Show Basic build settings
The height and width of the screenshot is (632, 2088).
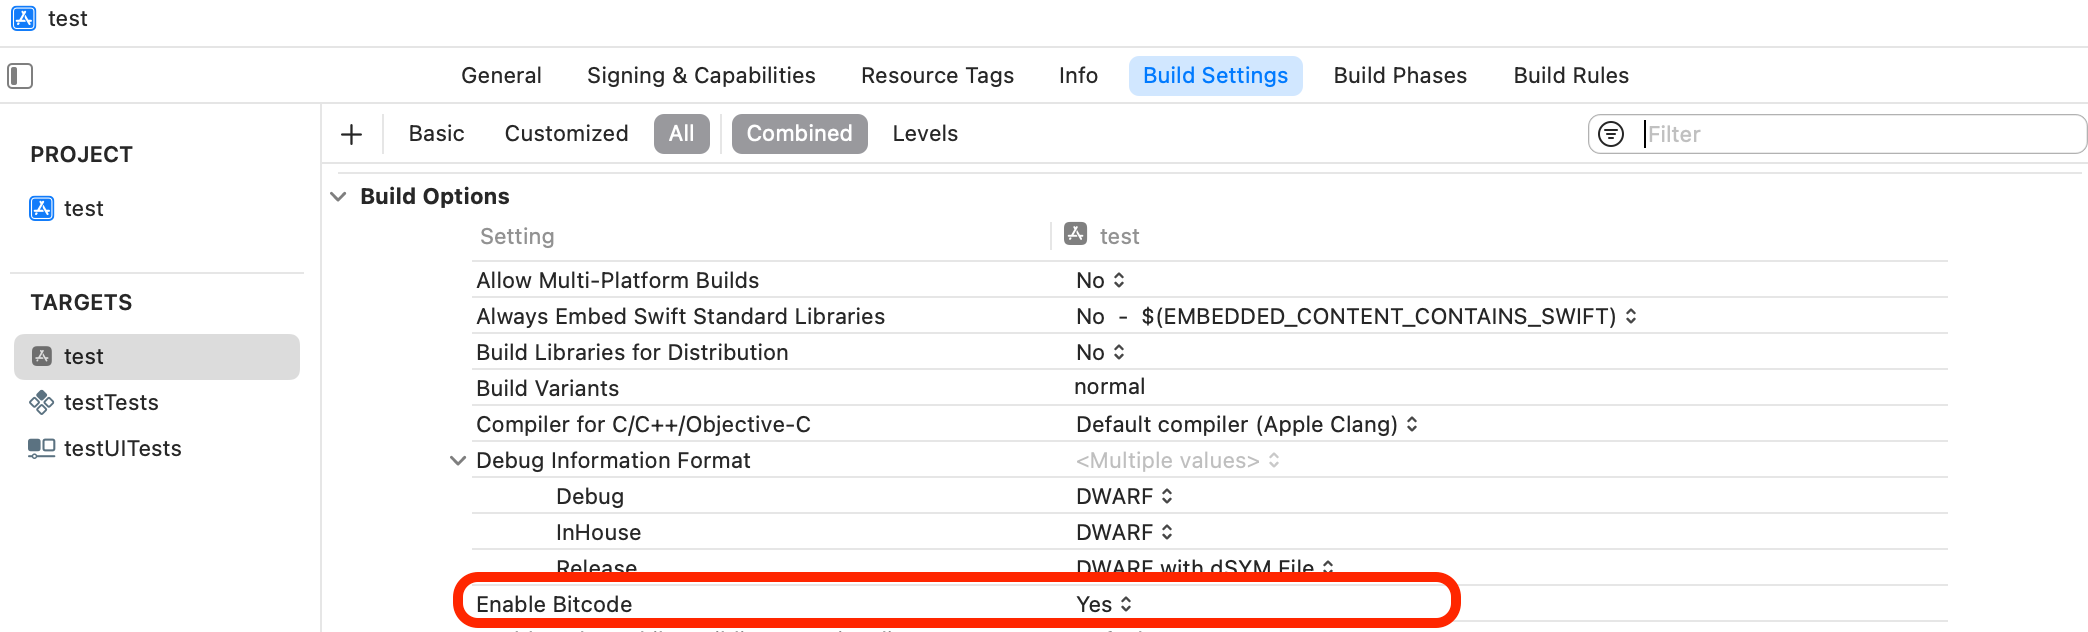coord(437,134)
